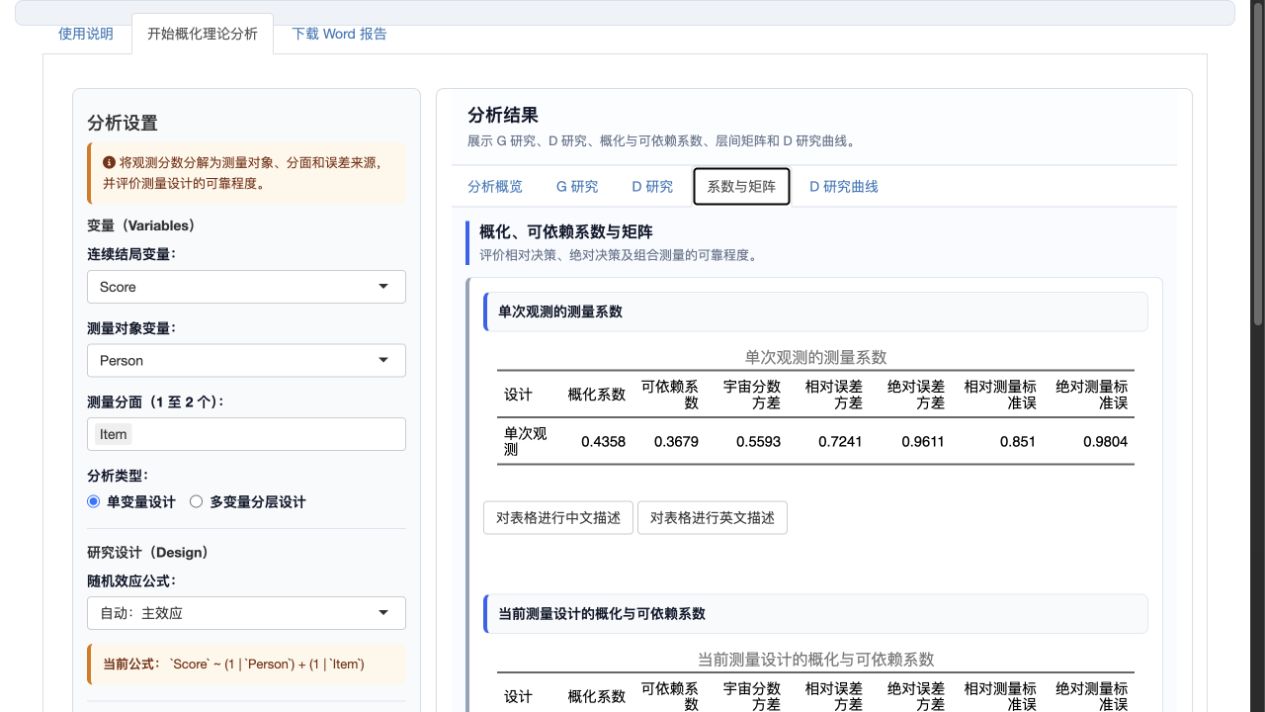Click the 概化系数 value 0.4358
The width and height of the screenshot is (1265, 712).
pos(603,441)
